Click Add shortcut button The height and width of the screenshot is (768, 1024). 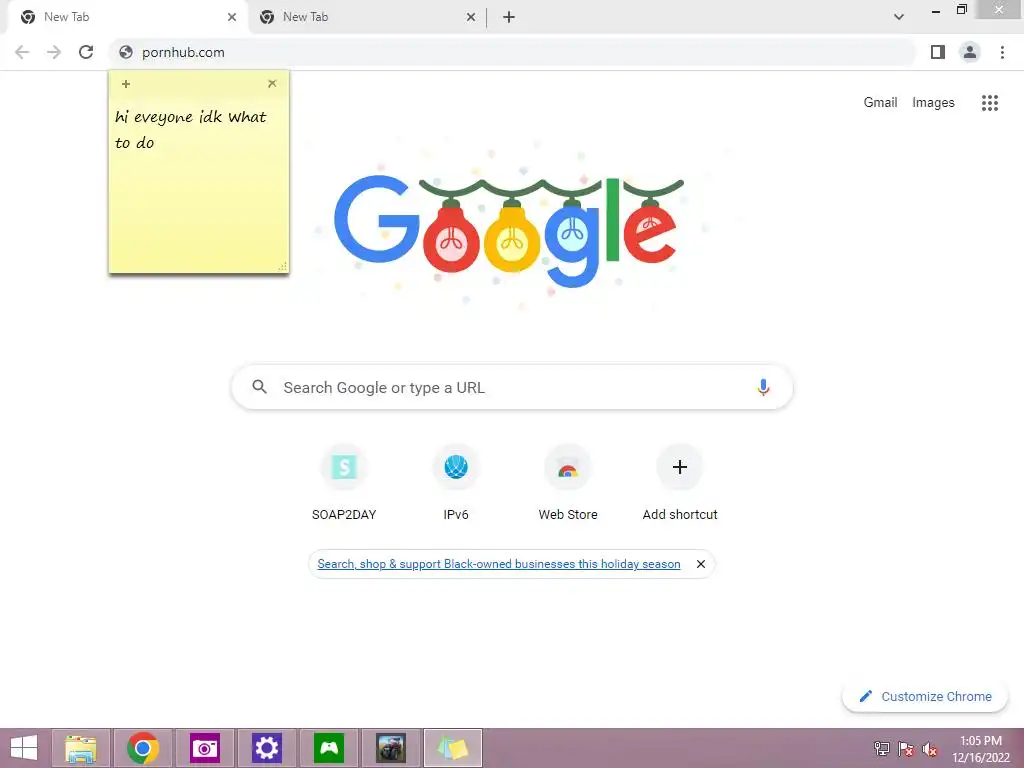click(680, 482)
